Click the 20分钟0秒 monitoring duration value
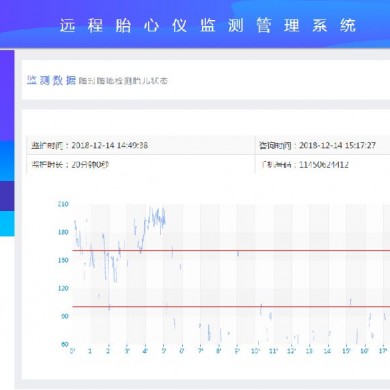The width and height of the screenshot is (390, 390). [90, 165]
